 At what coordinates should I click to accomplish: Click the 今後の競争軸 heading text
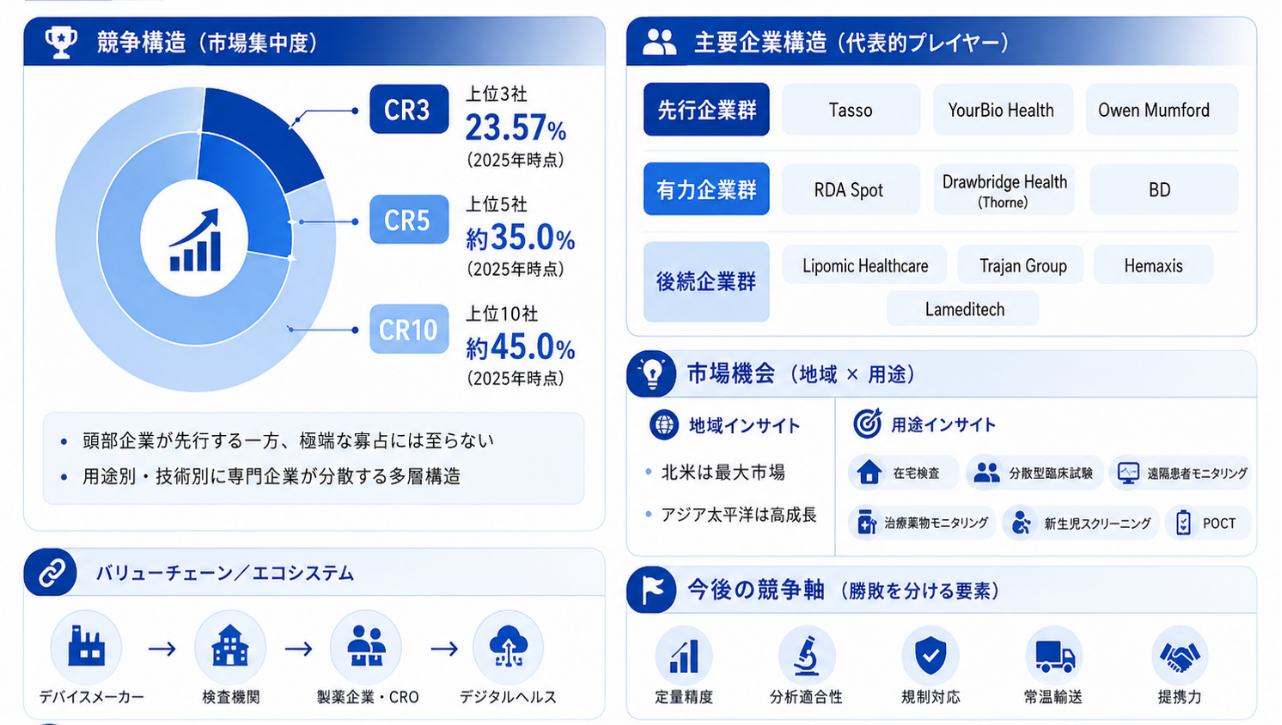[x=756, y=590]
